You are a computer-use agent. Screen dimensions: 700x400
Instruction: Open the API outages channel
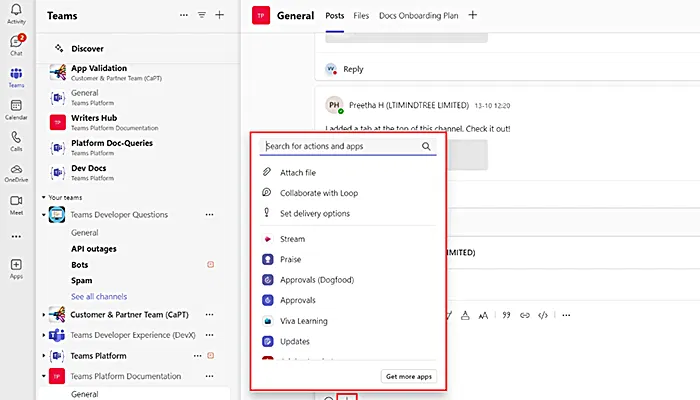pyautogui.click(x=93, y=248)
